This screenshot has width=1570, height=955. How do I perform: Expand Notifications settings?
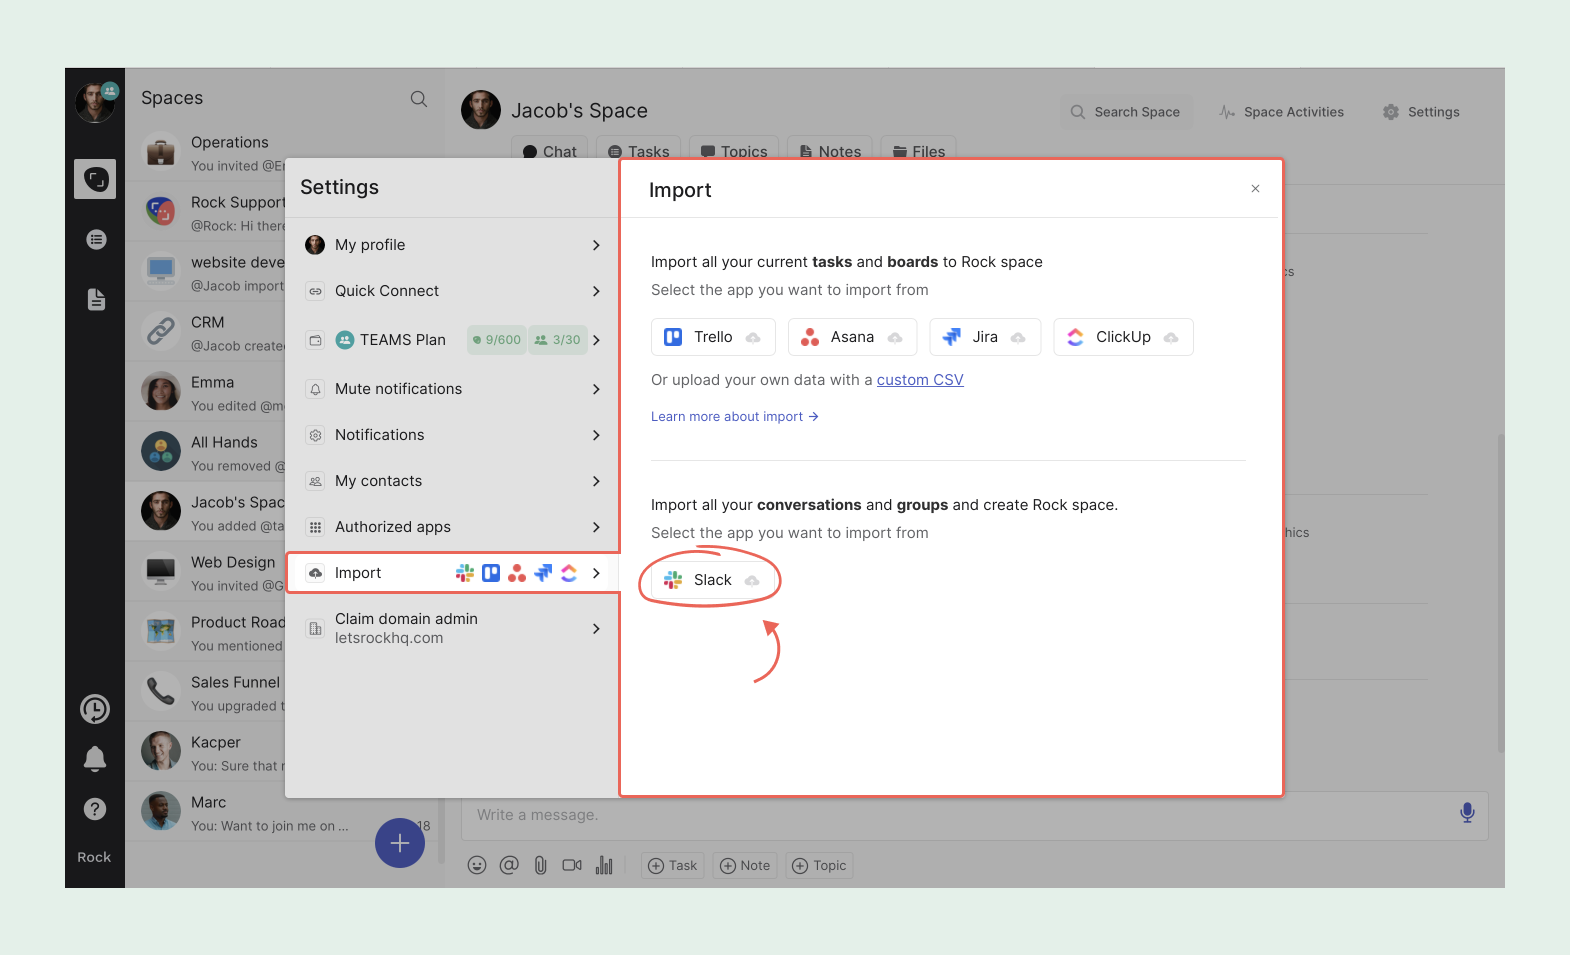(x=453, y=435)
